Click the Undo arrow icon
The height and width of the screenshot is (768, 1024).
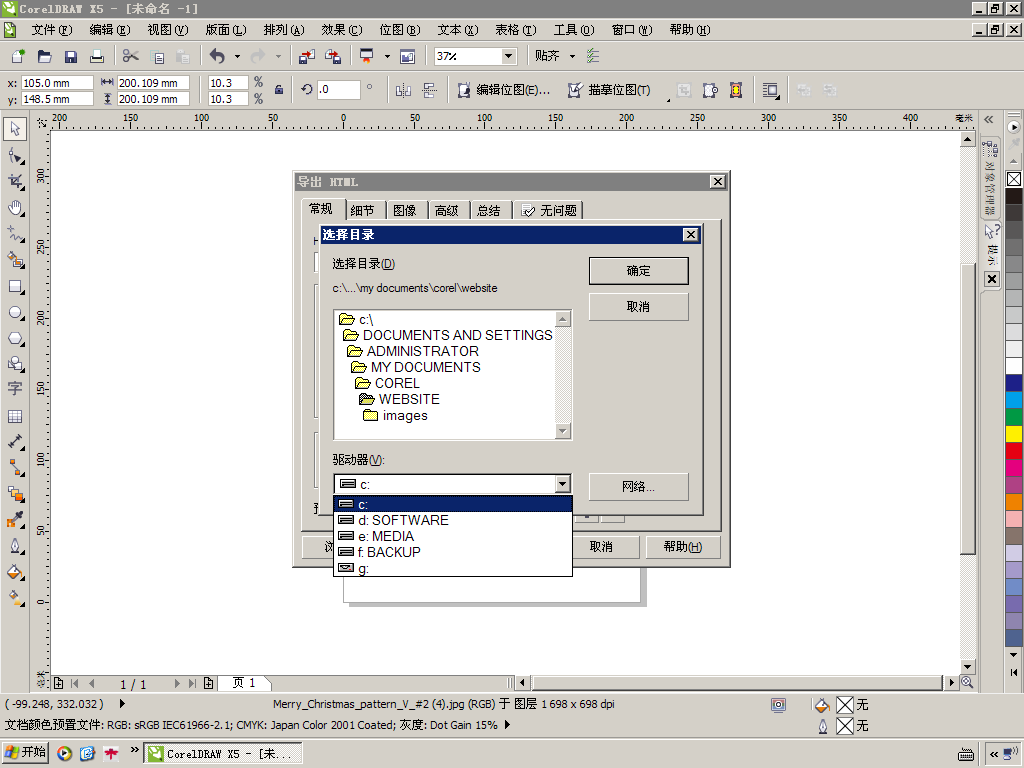[x=217, y=56]
